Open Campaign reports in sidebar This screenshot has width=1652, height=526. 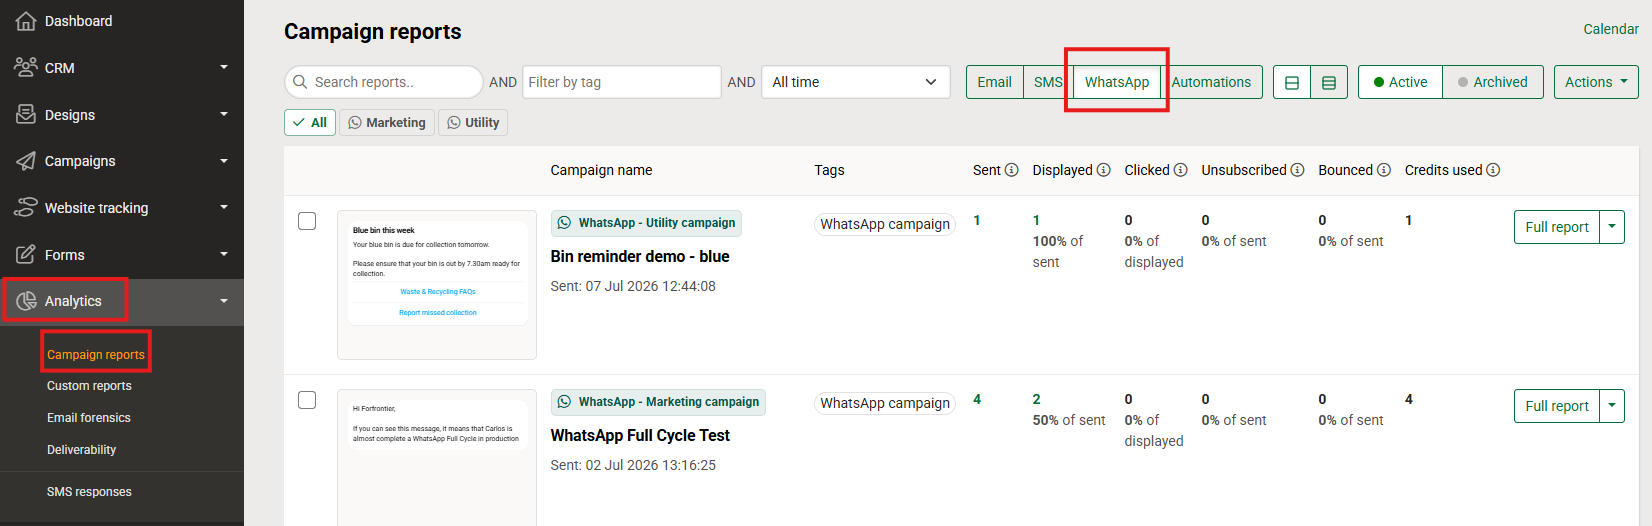[96, 354]
